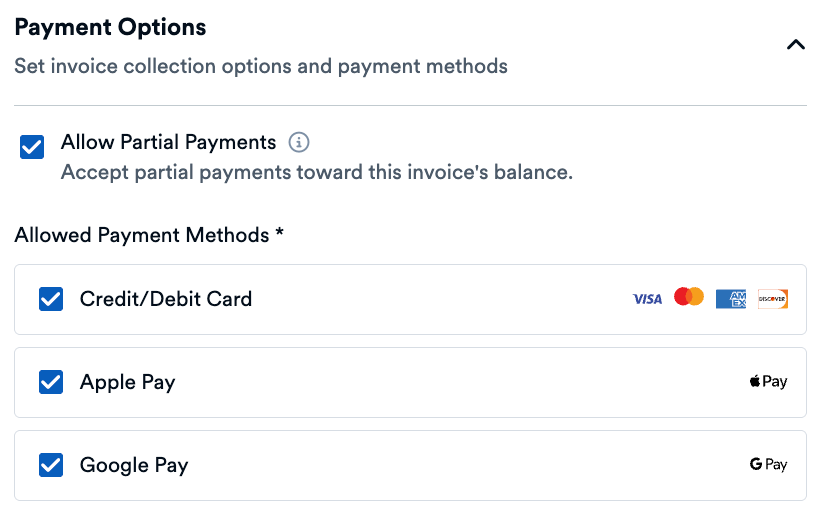
Task: Click the Google Pay label text
Action: pos(134,465)
